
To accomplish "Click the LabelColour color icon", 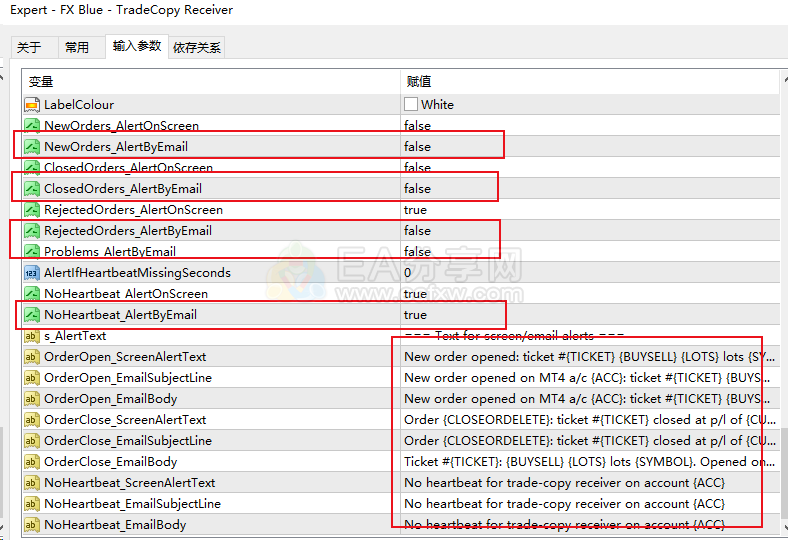I will tap(32, 104).
